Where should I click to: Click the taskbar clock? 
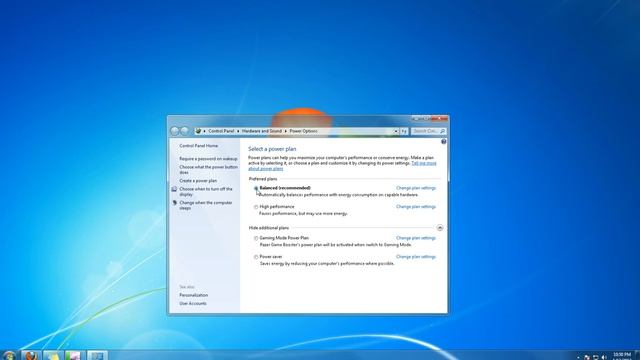[622, 356]
